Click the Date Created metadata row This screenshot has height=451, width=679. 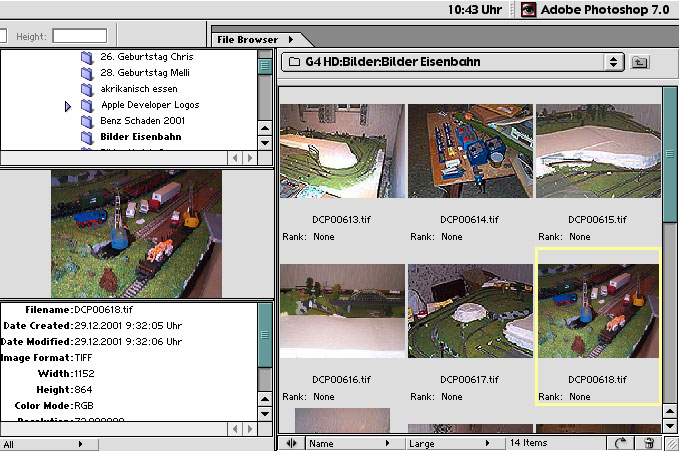click(92, 326)
